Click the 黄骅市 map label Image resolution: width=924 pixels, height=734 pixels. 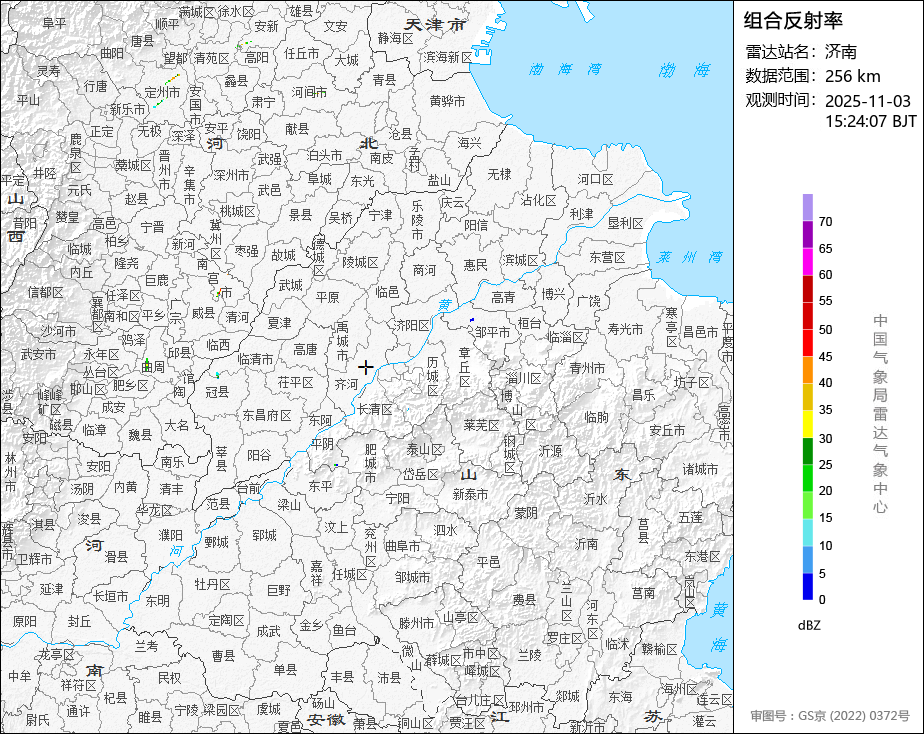447,101
